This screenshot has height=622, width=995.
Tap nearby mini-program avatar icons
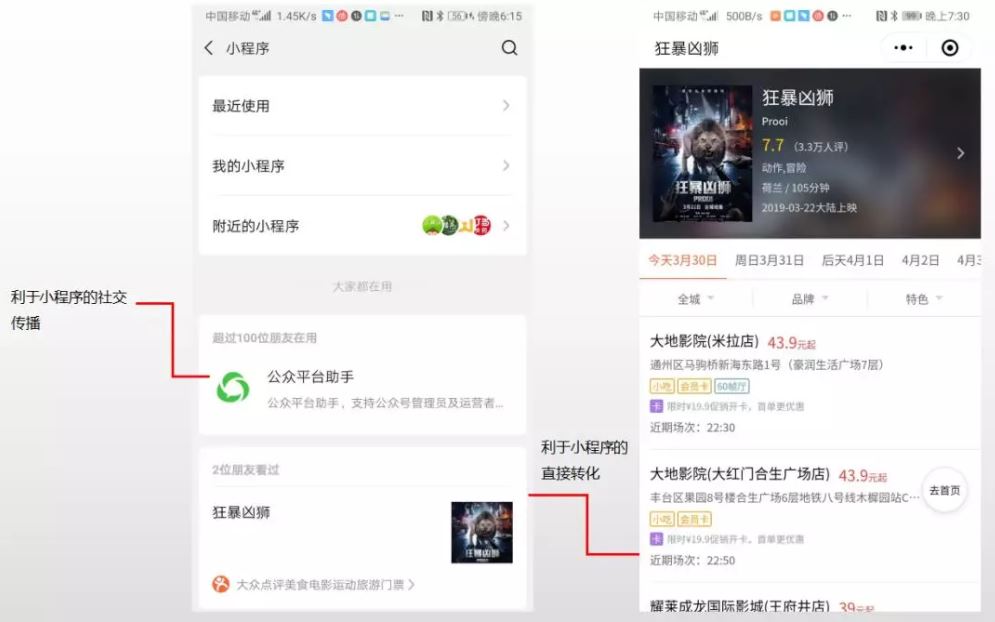[456, 225]
